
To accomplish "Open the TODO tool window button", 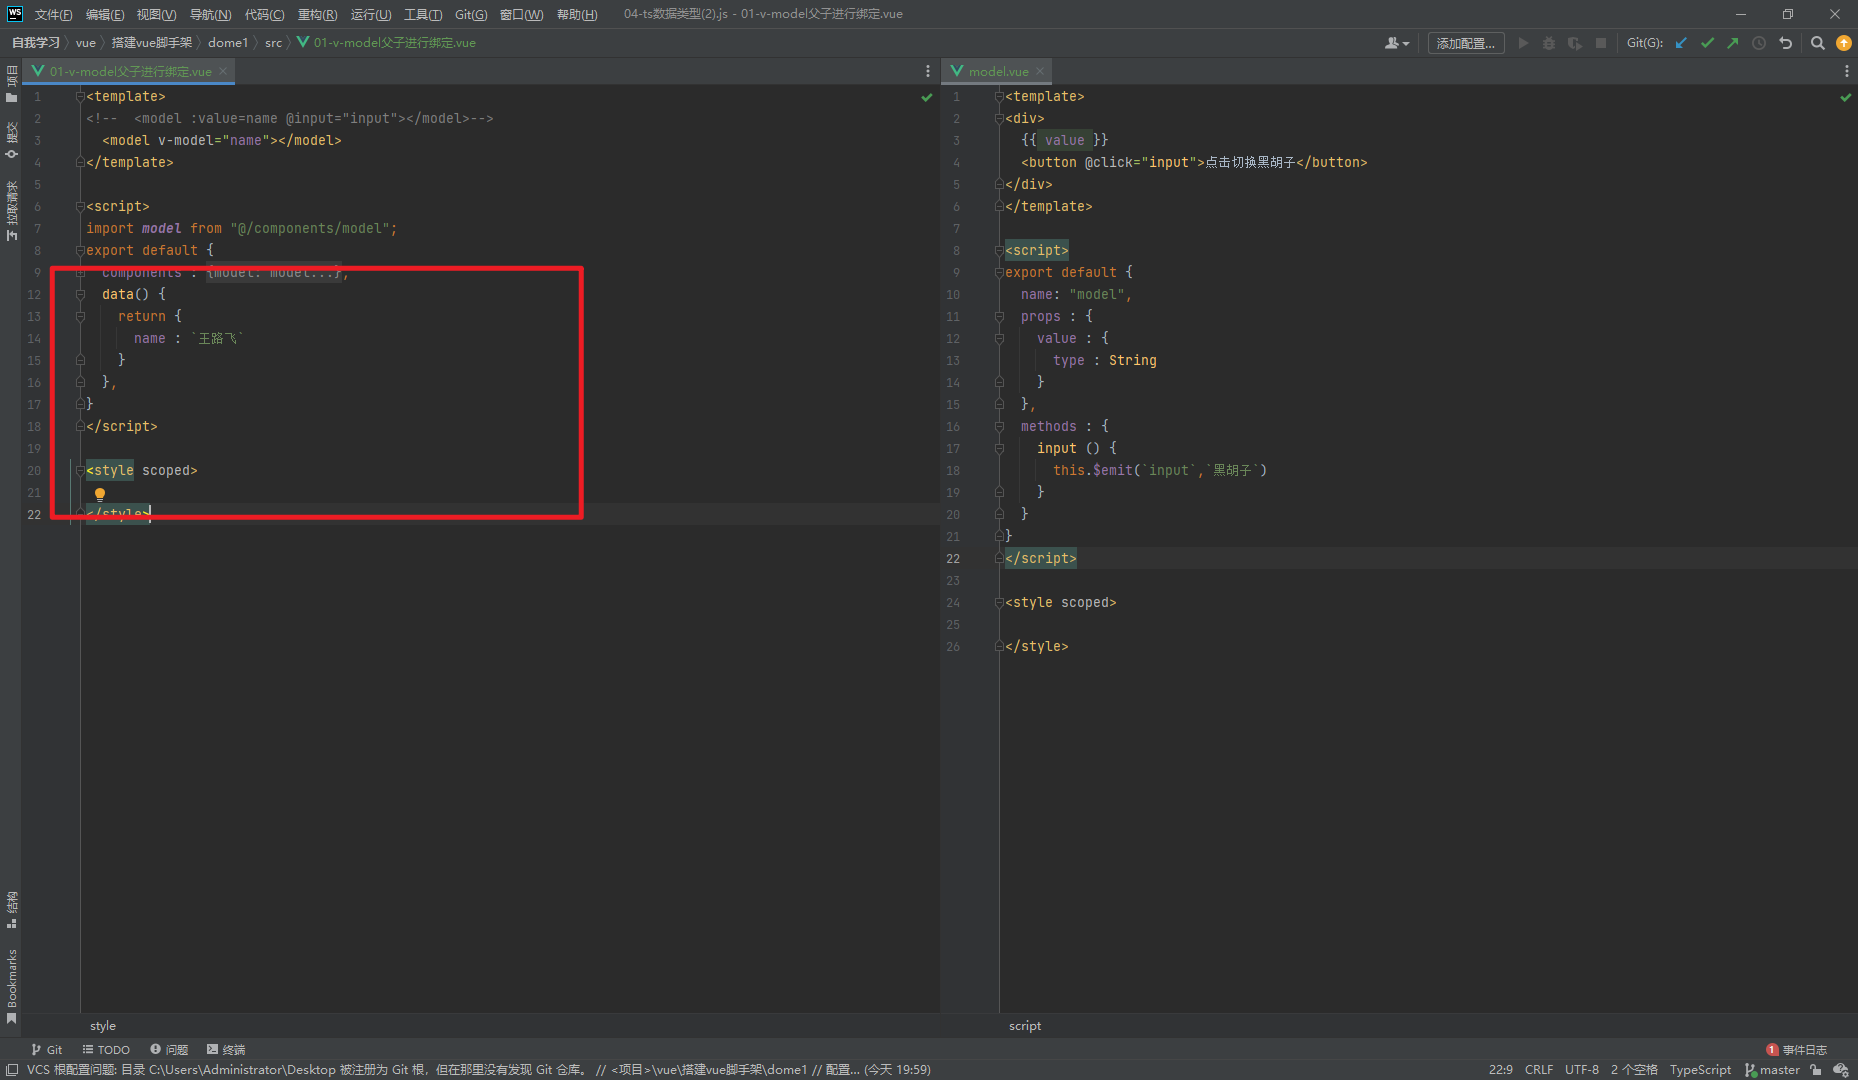I will tap(106, 1050).
